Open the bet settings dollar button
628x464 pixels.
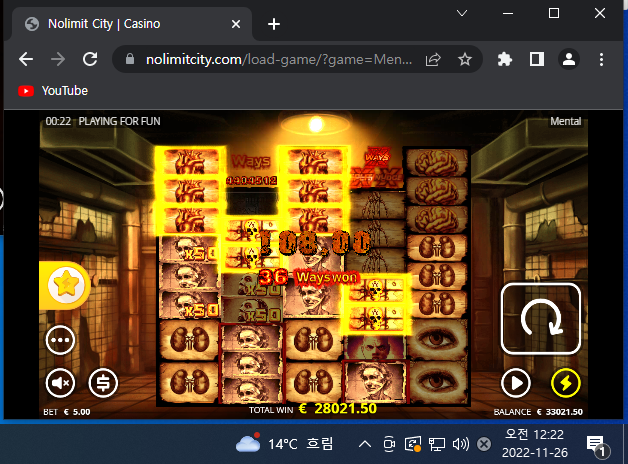tap(103, 383)
